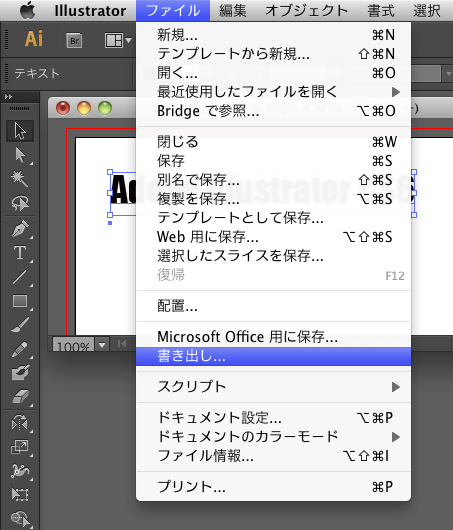This screenshot has width=453, height=530.
Task: Expand 最近使用したファイルを開く submenu
Action: [x=273, y=92]
